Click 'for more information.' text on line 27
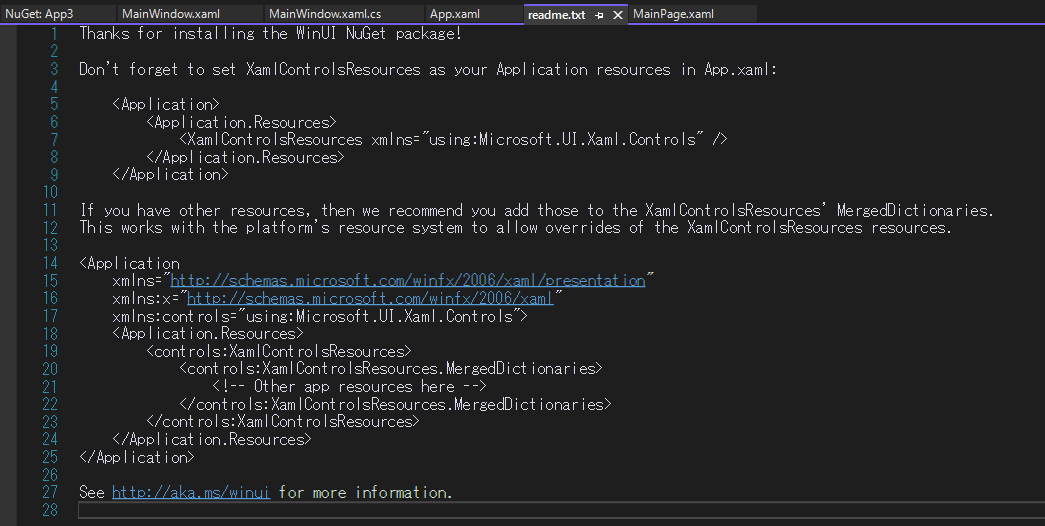 [365, 492]
